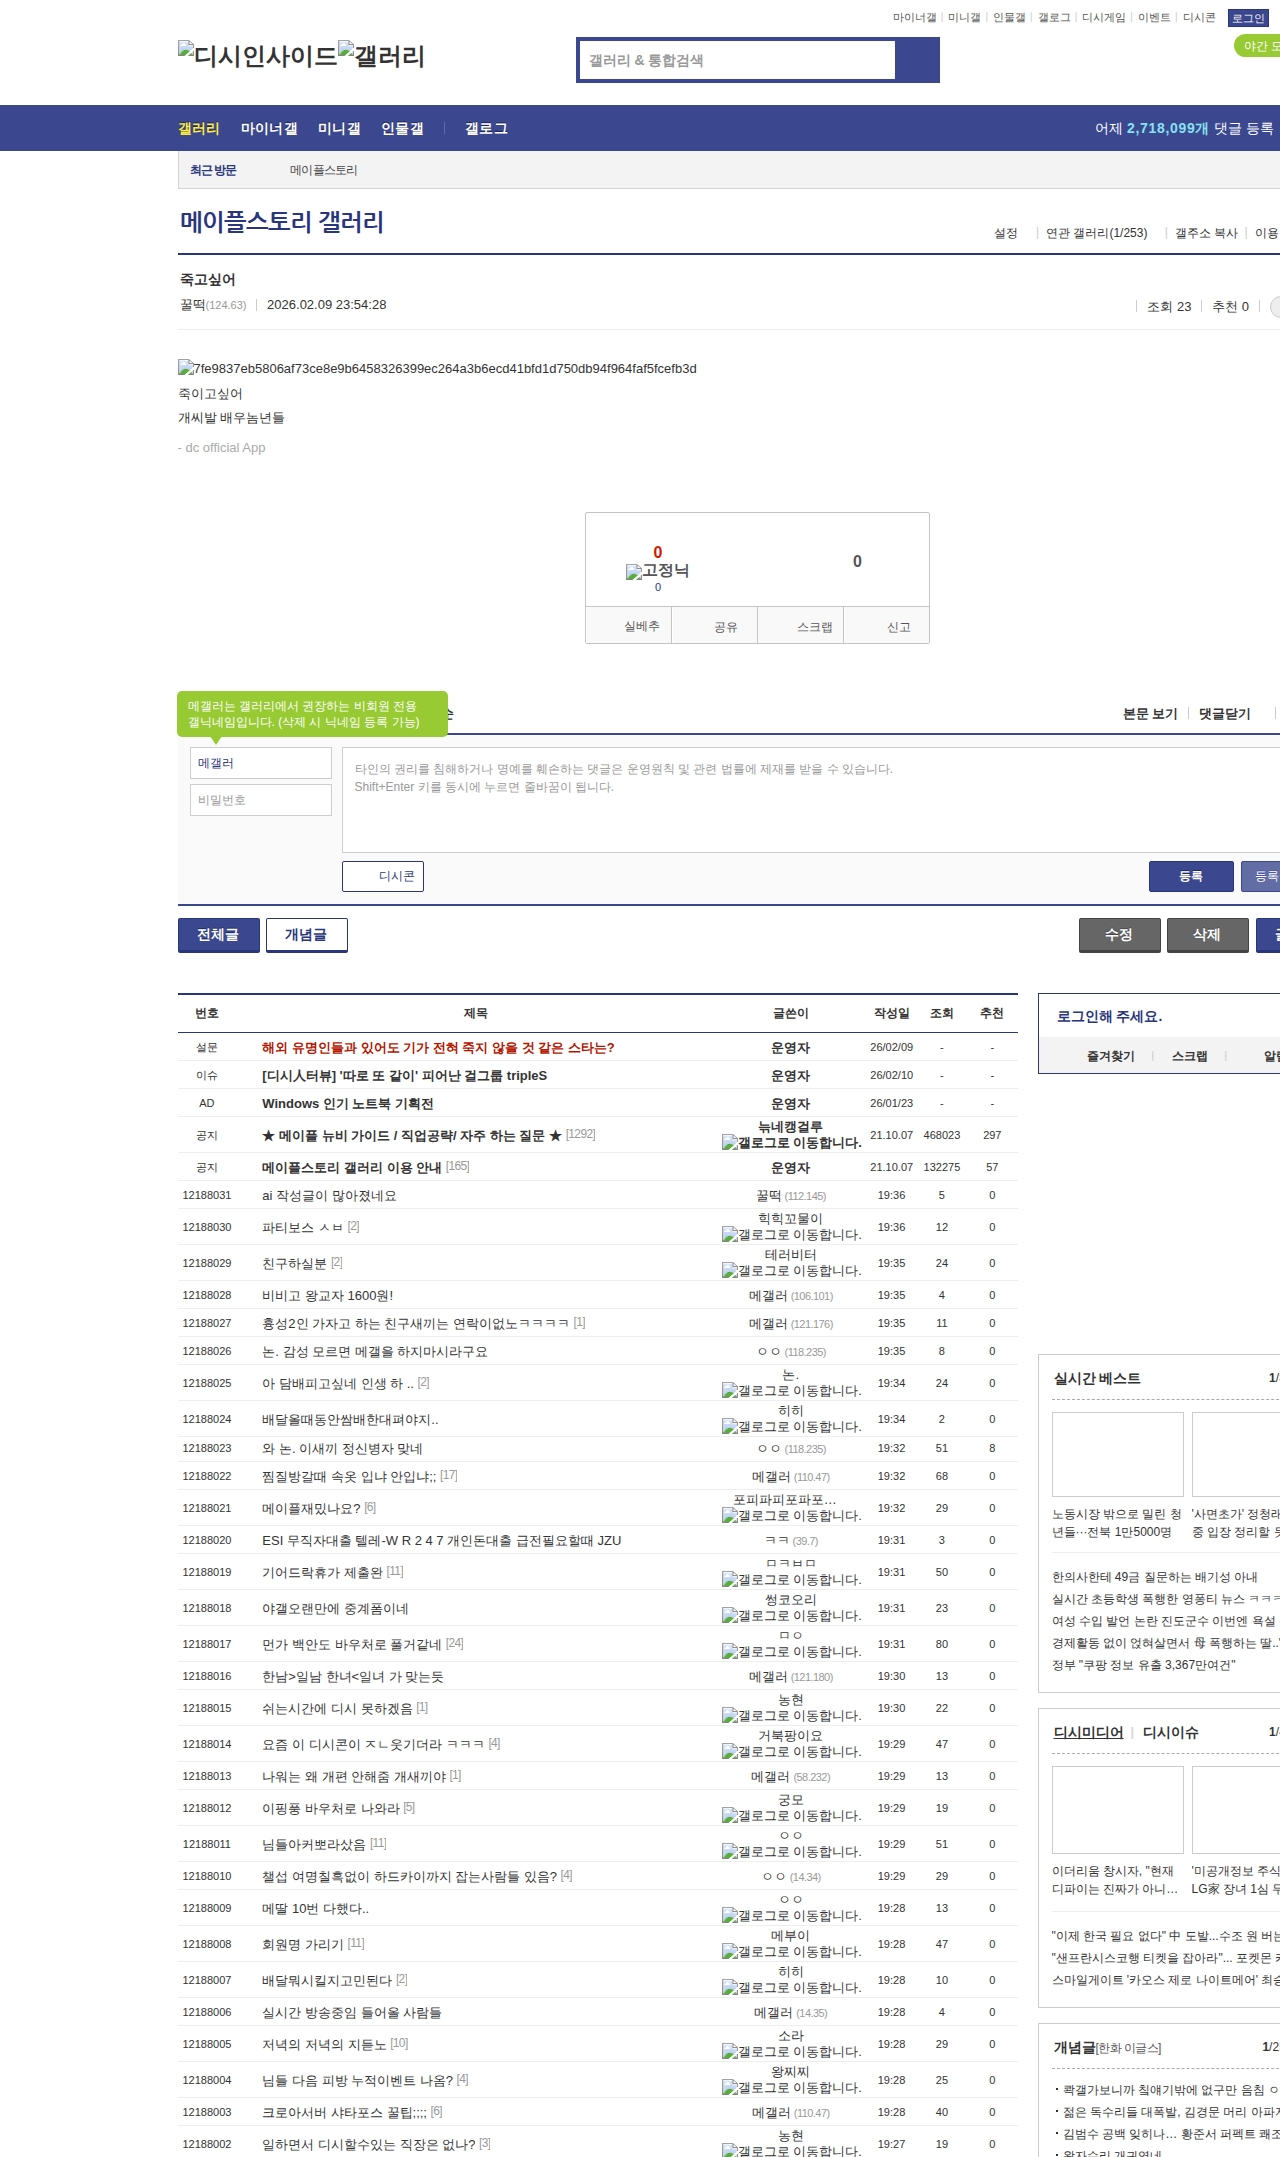Click the 디시콘 emoticon button
Screen dimensions: 1280x2157
[383, 876]
